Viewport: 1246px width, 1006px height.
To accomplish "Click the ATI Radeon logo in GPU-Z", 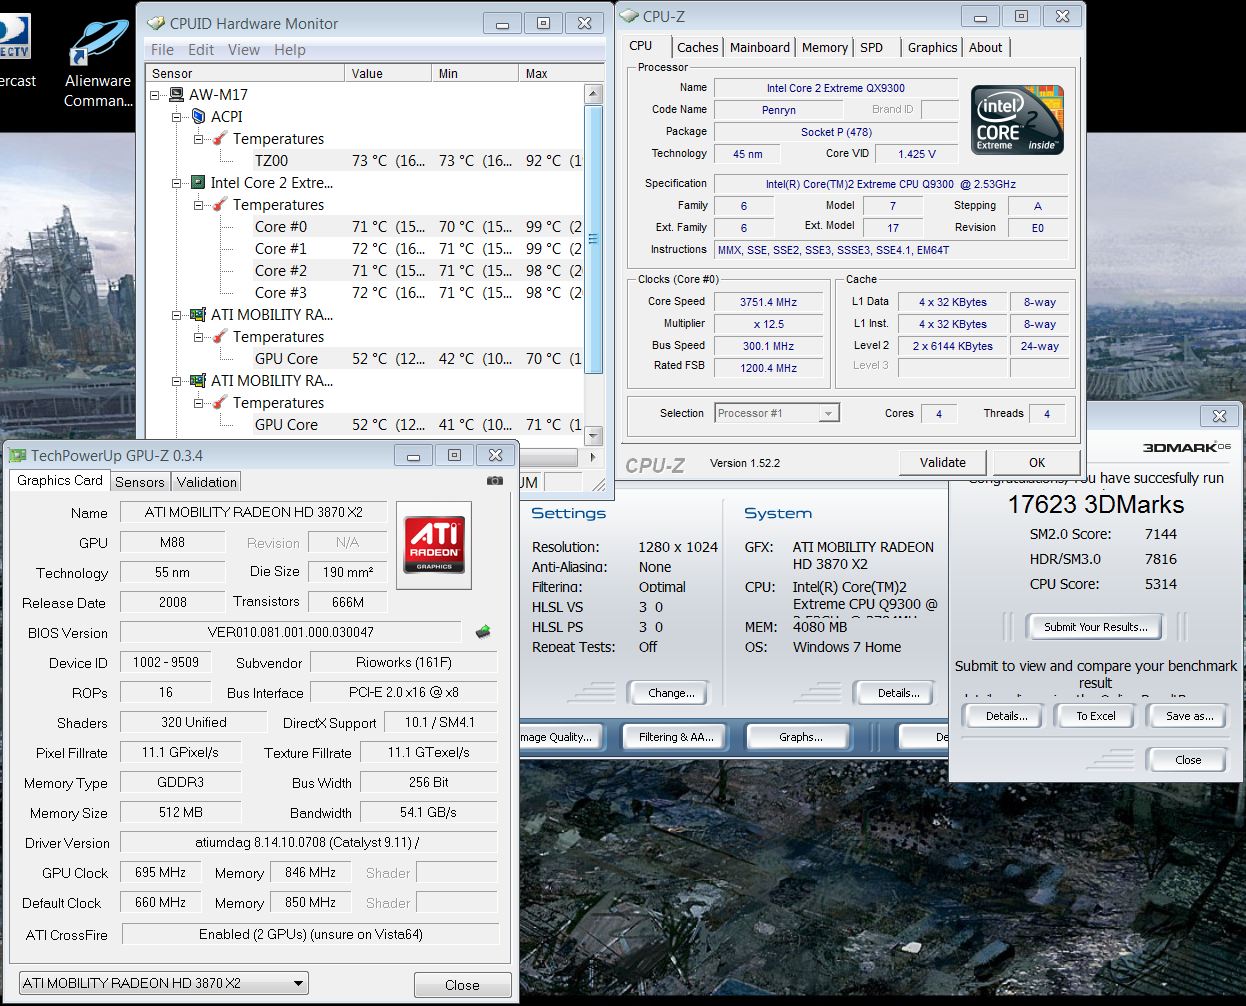I will coord(434,544).
